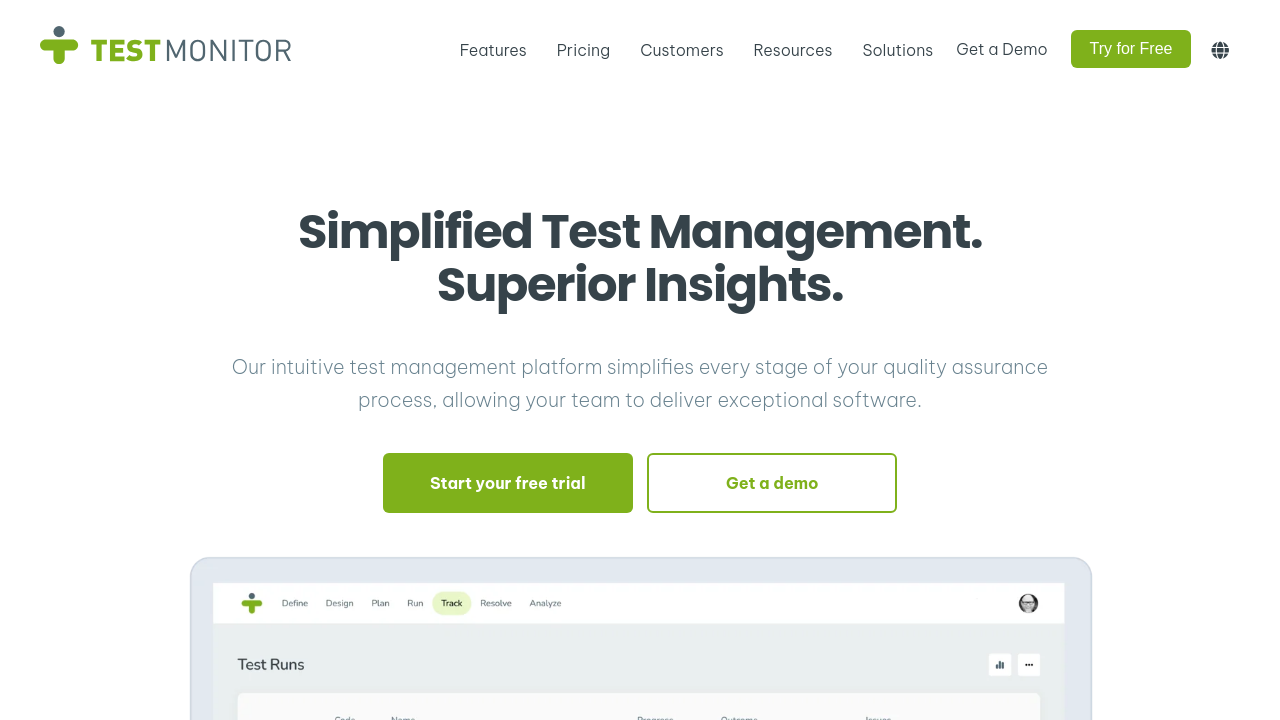Click the TestMonitor logo
The height and width of the screenshot is (720, 1280).
[x=166, y=46]
